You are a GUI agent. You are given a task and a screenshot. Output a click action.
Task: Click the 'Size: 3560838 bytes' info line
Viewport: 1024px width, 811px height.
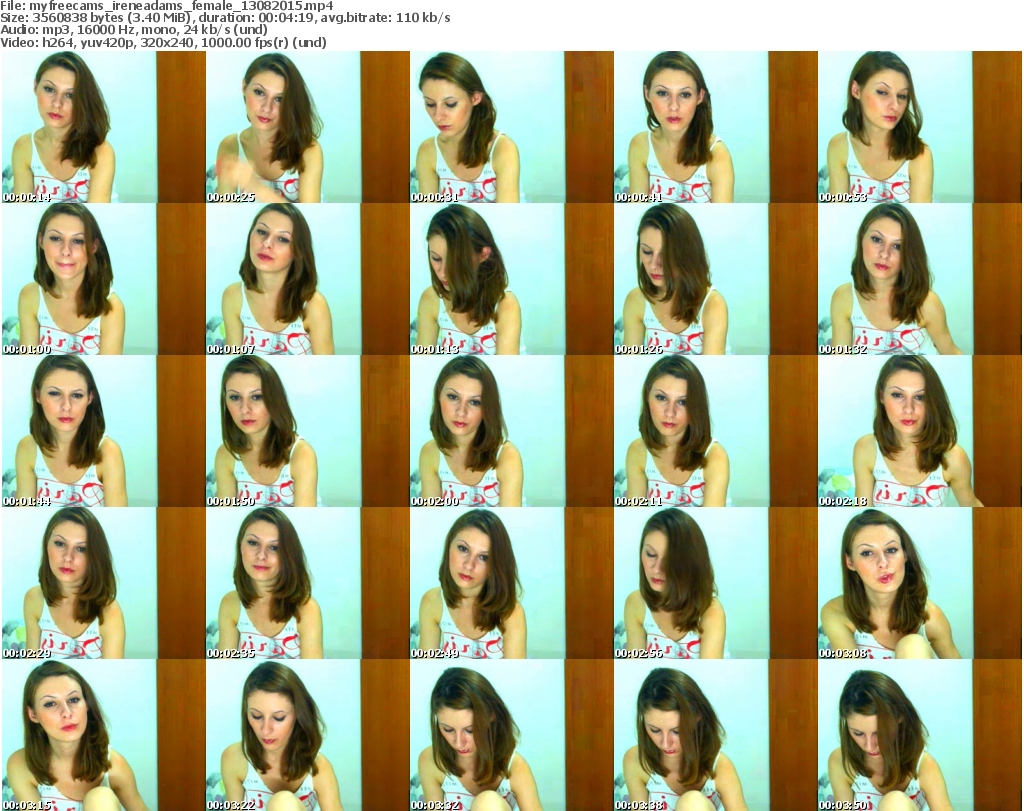point(225,18)
